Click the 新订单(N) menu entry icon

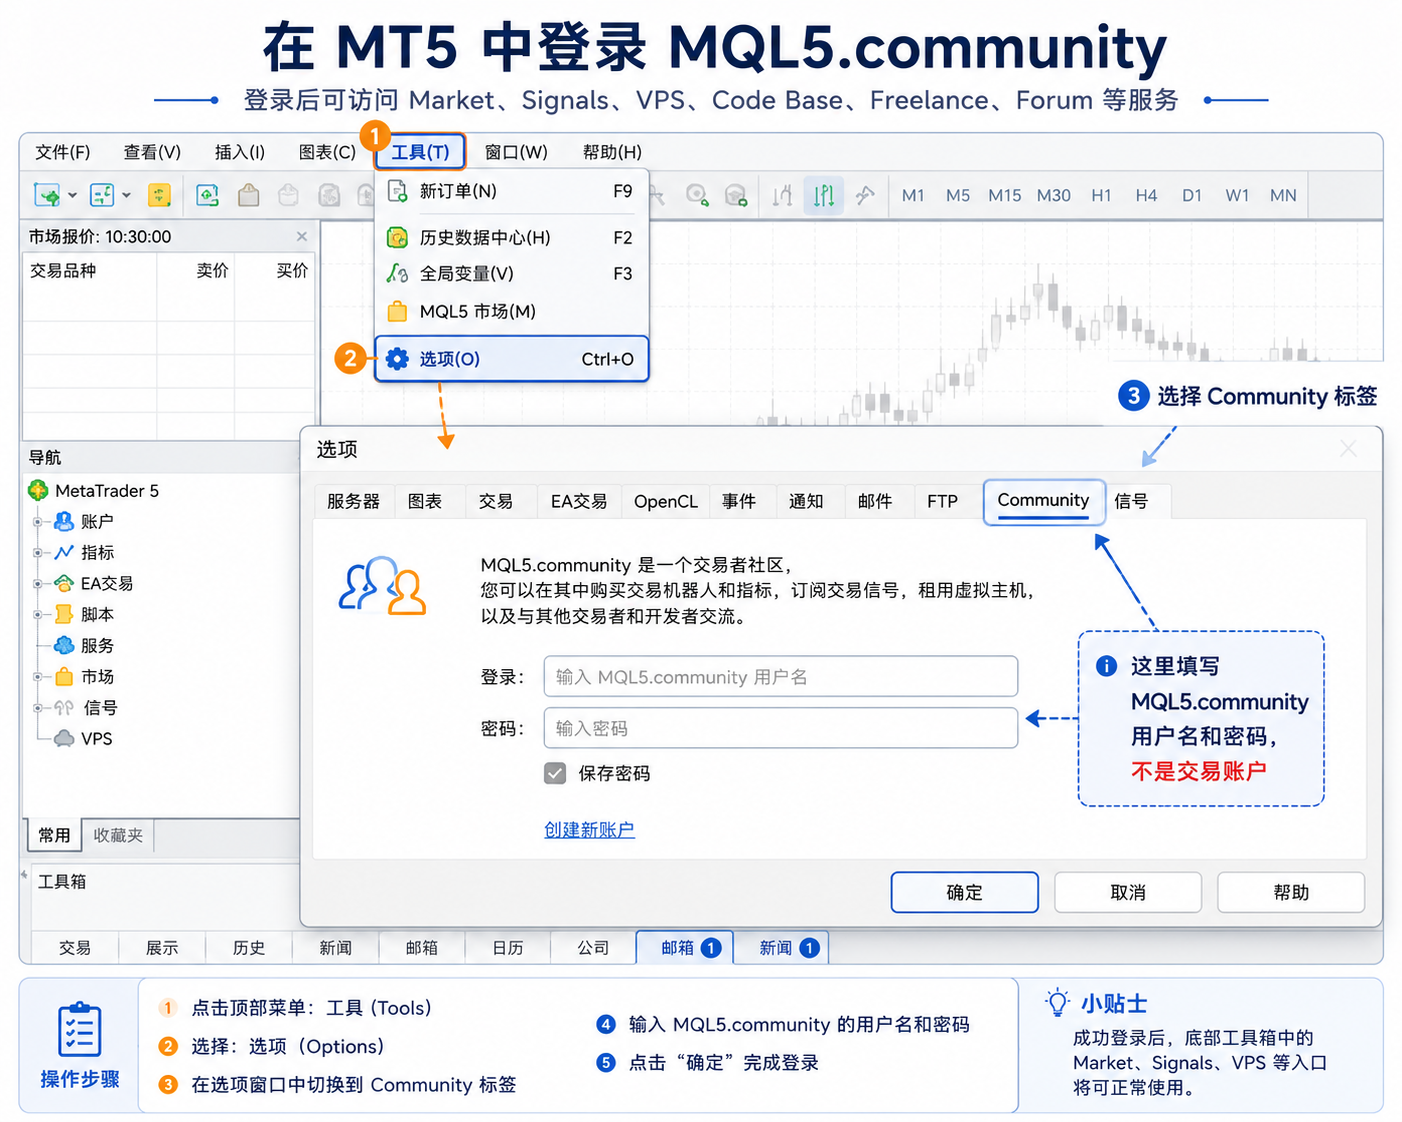pos(397,191)
